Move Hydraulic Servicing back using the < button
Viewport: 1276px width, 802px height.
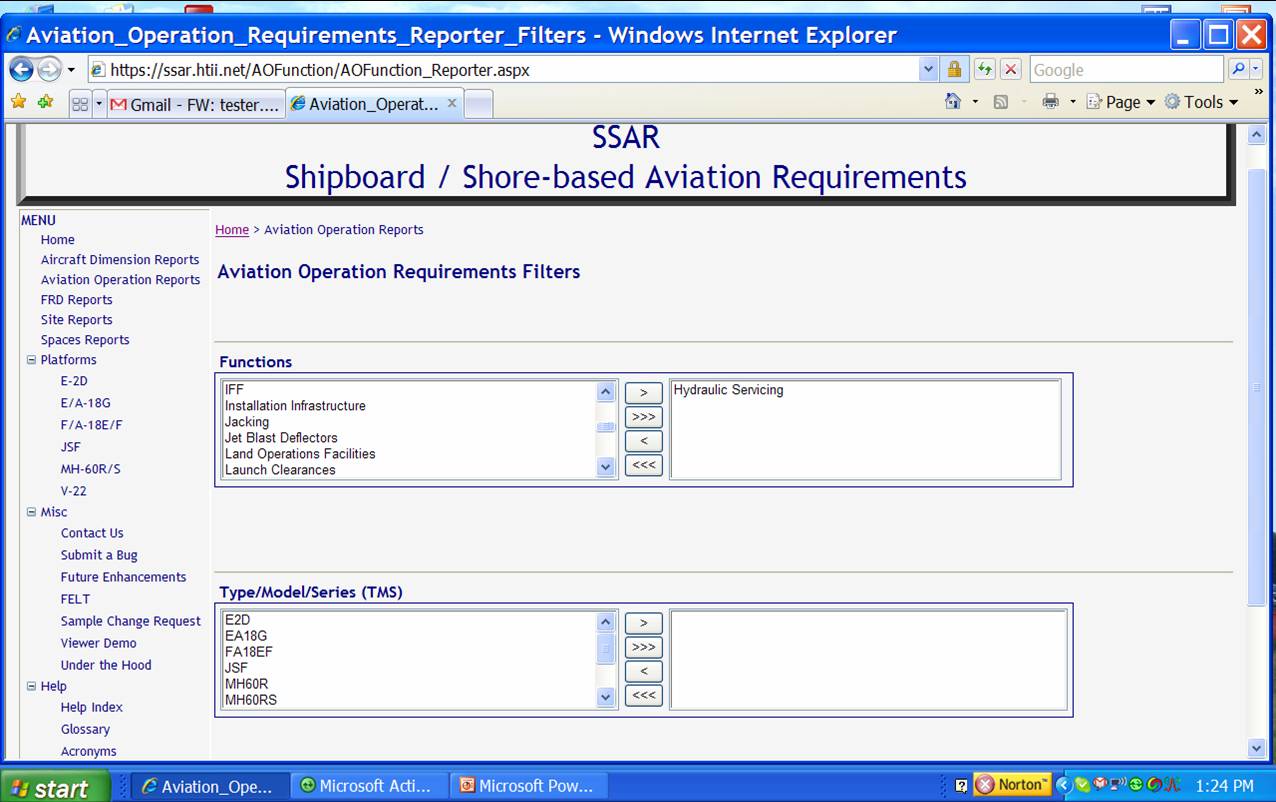(x=643, y=441)
